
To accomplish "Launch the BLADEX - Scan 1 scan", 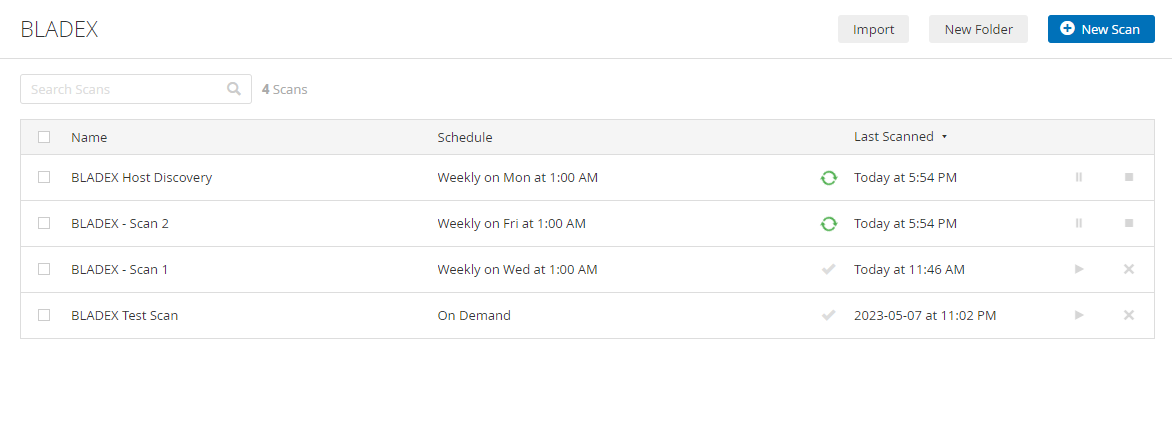I will click(x=1079, y=269).
